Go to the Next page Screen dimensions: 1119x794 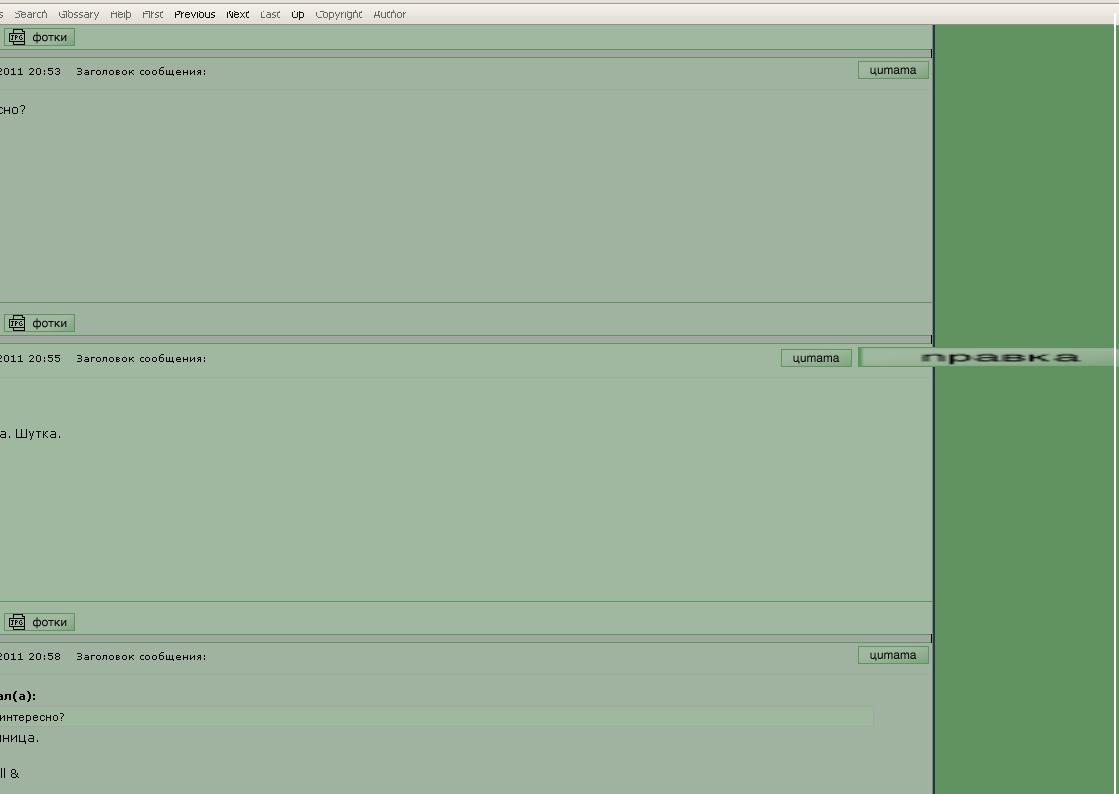[238, 14]
